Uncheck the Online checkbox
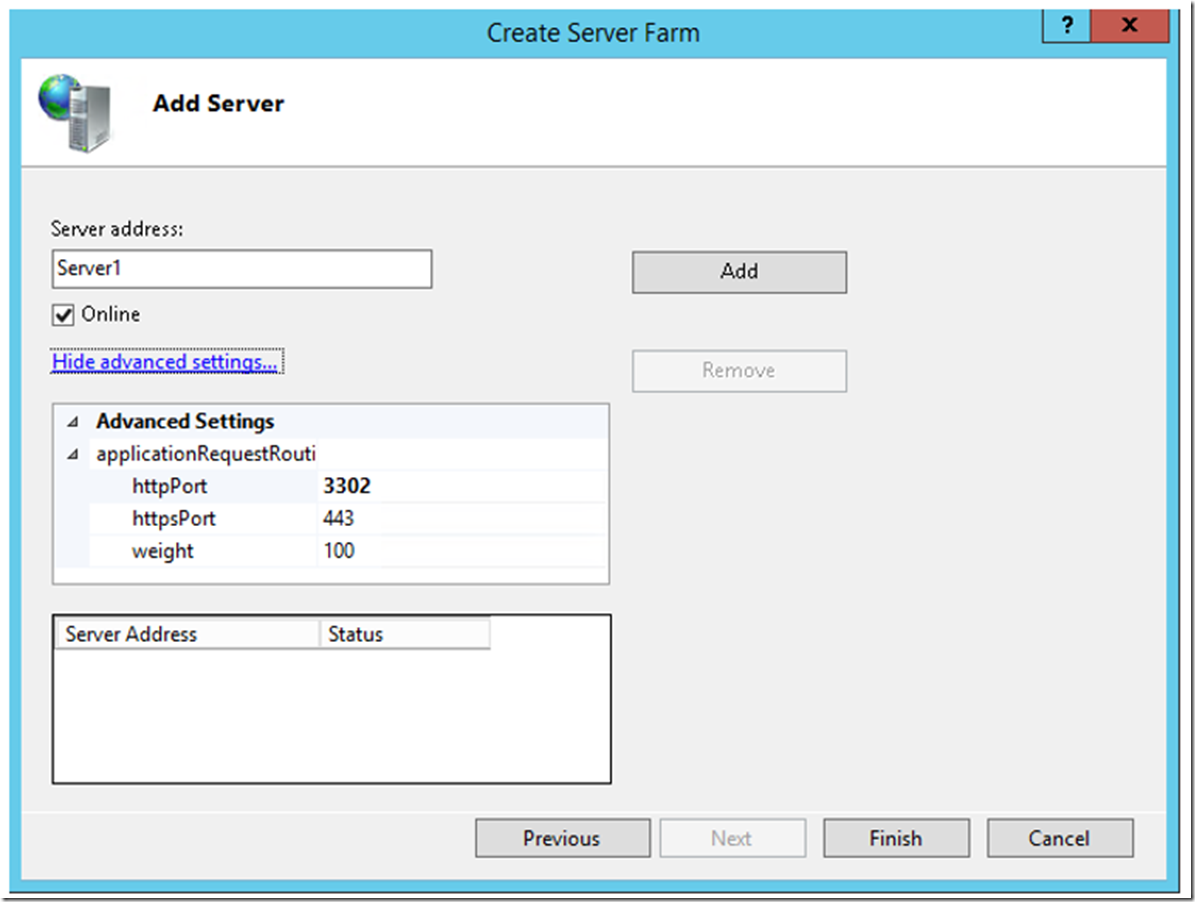Screen dimensions: 1195x902 pos(63,315)
